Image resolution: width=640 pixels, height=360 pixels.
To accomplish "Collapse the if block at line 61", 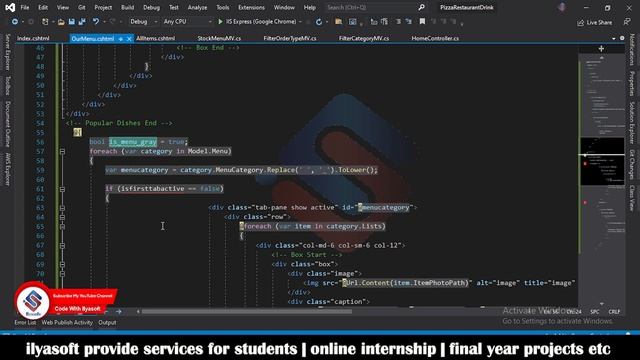I will 62,189.
